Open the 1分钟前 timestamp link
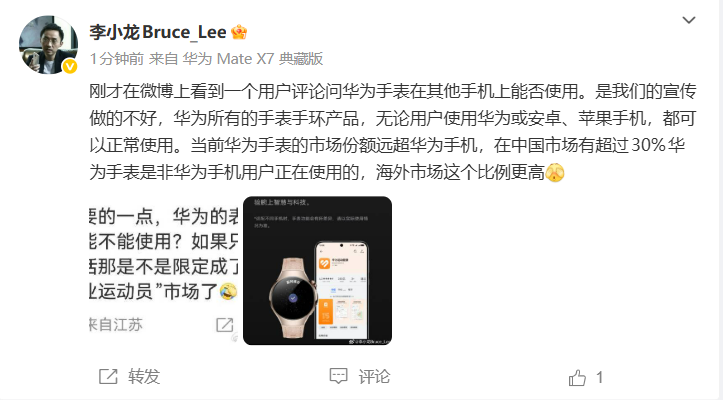Viewport: 723px width, 400px height. tap(117, 59)
